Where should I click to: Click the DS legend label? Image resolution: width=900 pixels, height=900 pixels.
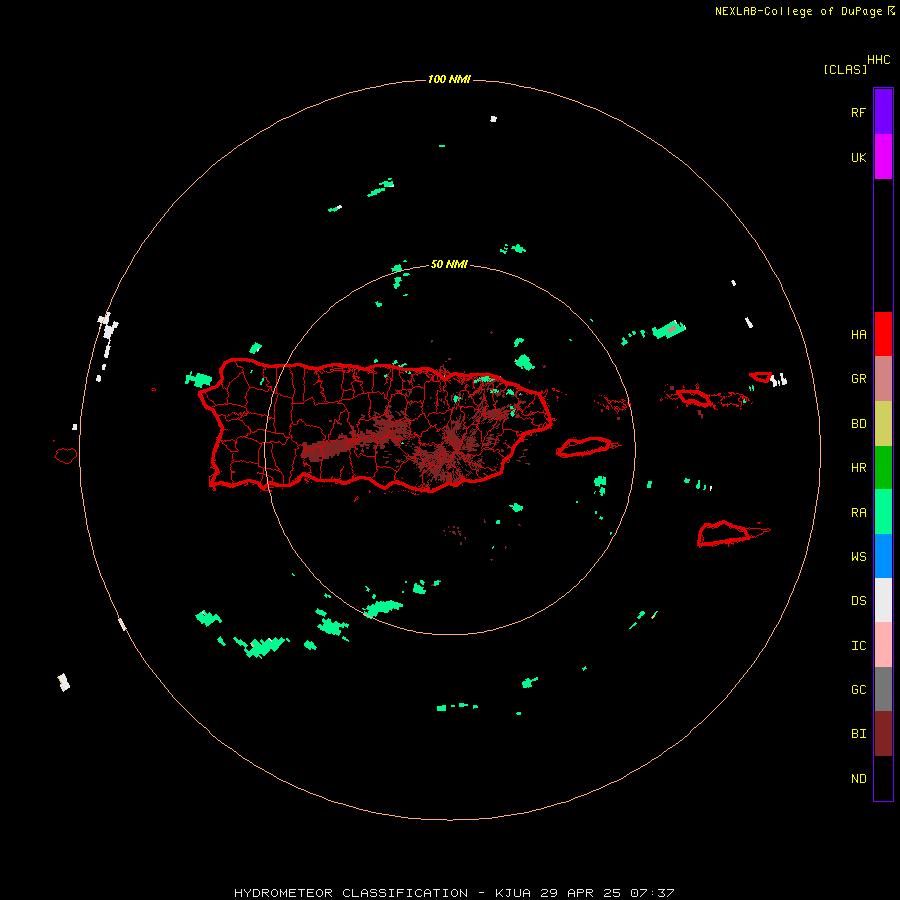tap(858, 601)
